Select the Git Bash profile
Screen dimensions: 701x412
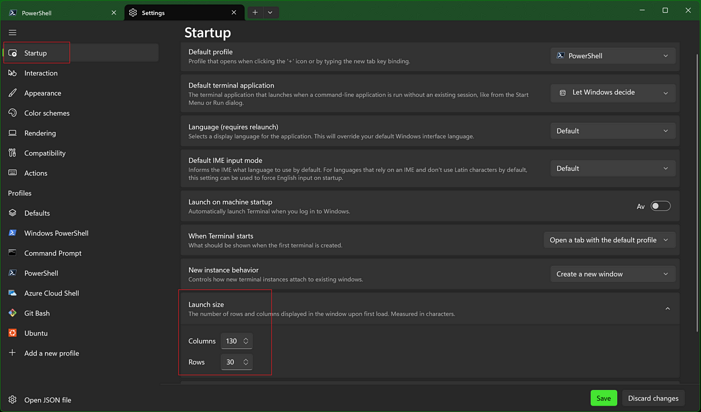[x=80, y=313]
